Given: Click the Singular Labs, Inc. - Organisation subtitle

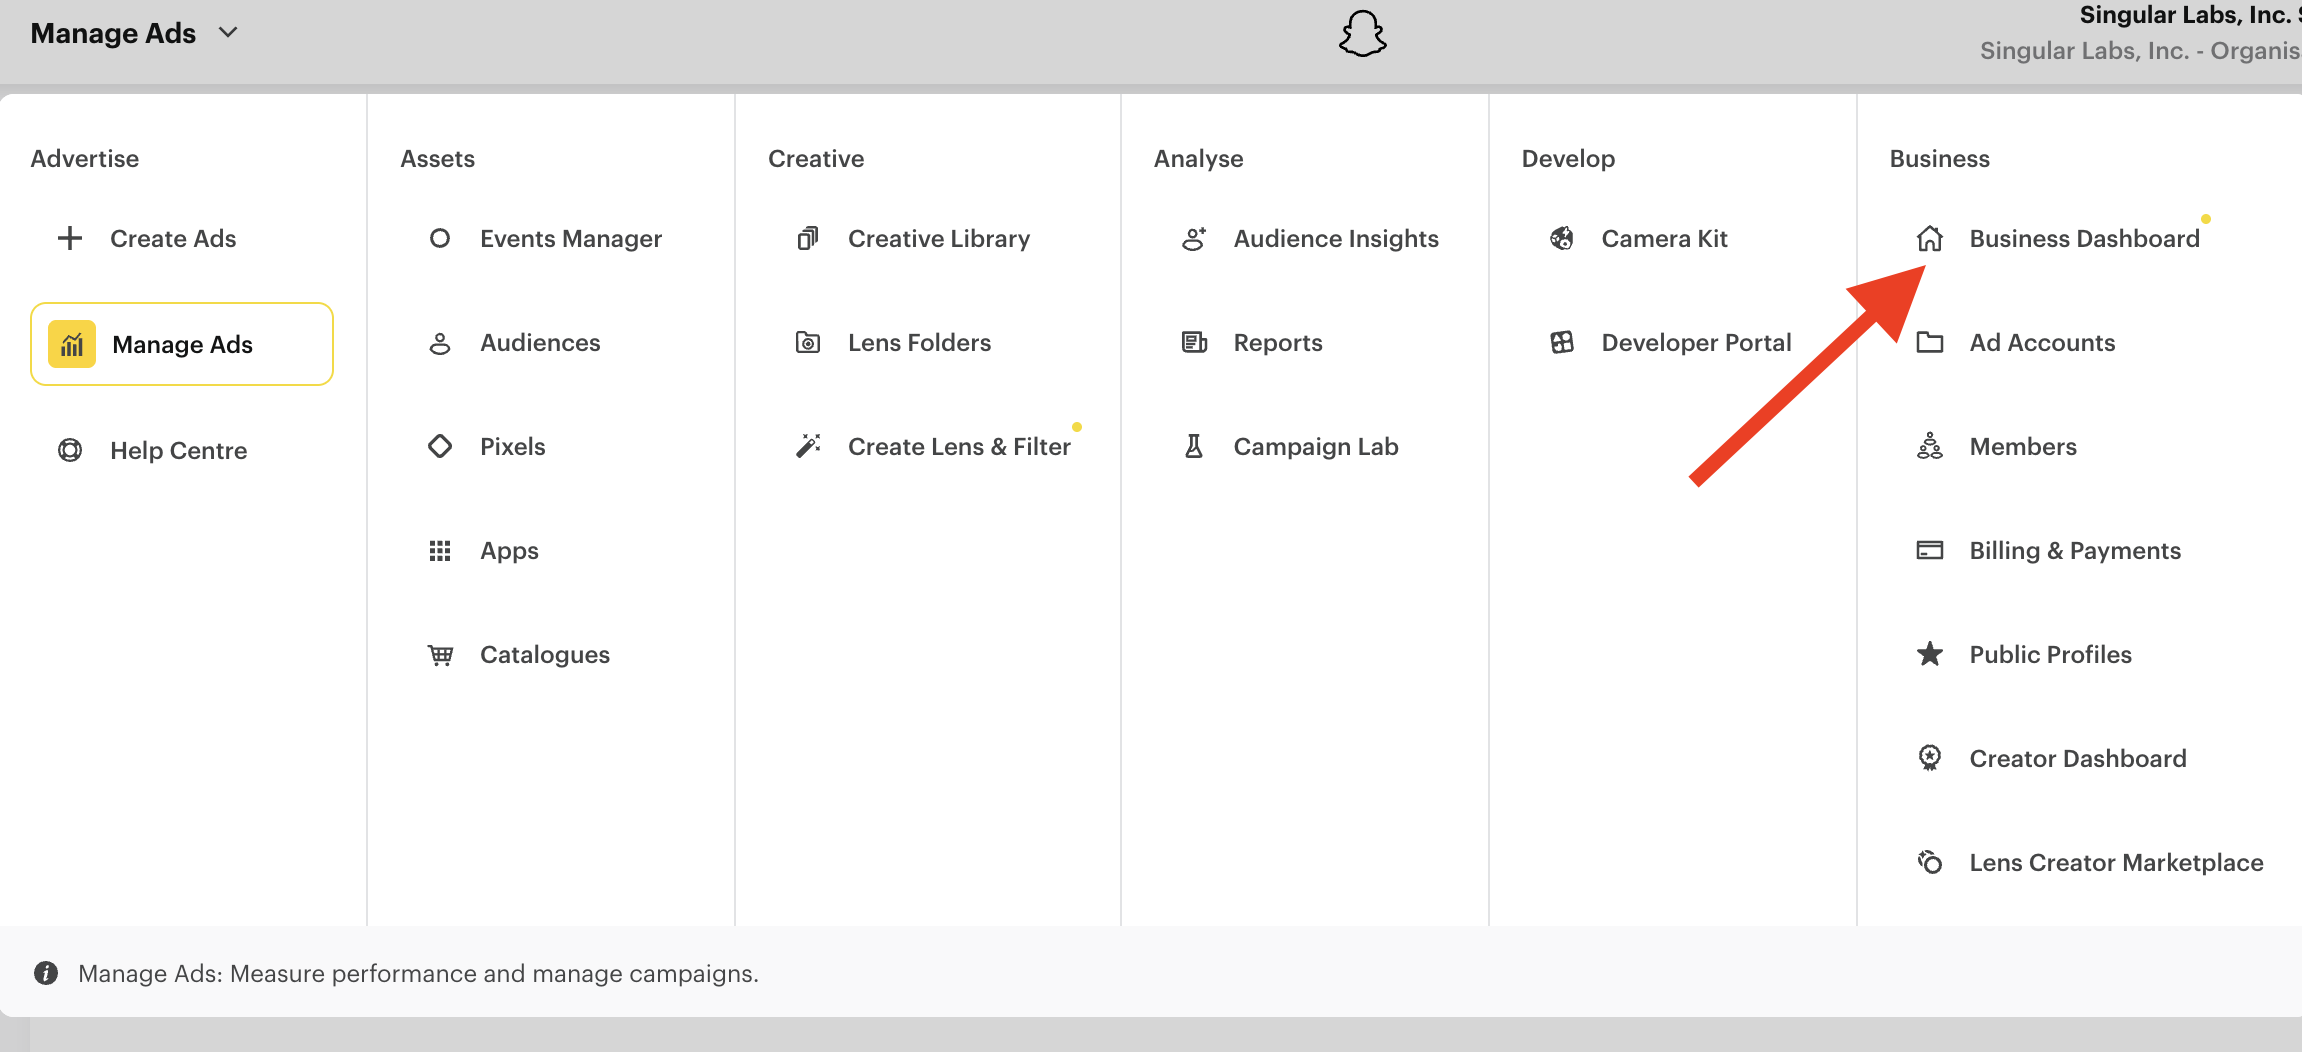Looking at the screenshot, I should click(2140, 51).
